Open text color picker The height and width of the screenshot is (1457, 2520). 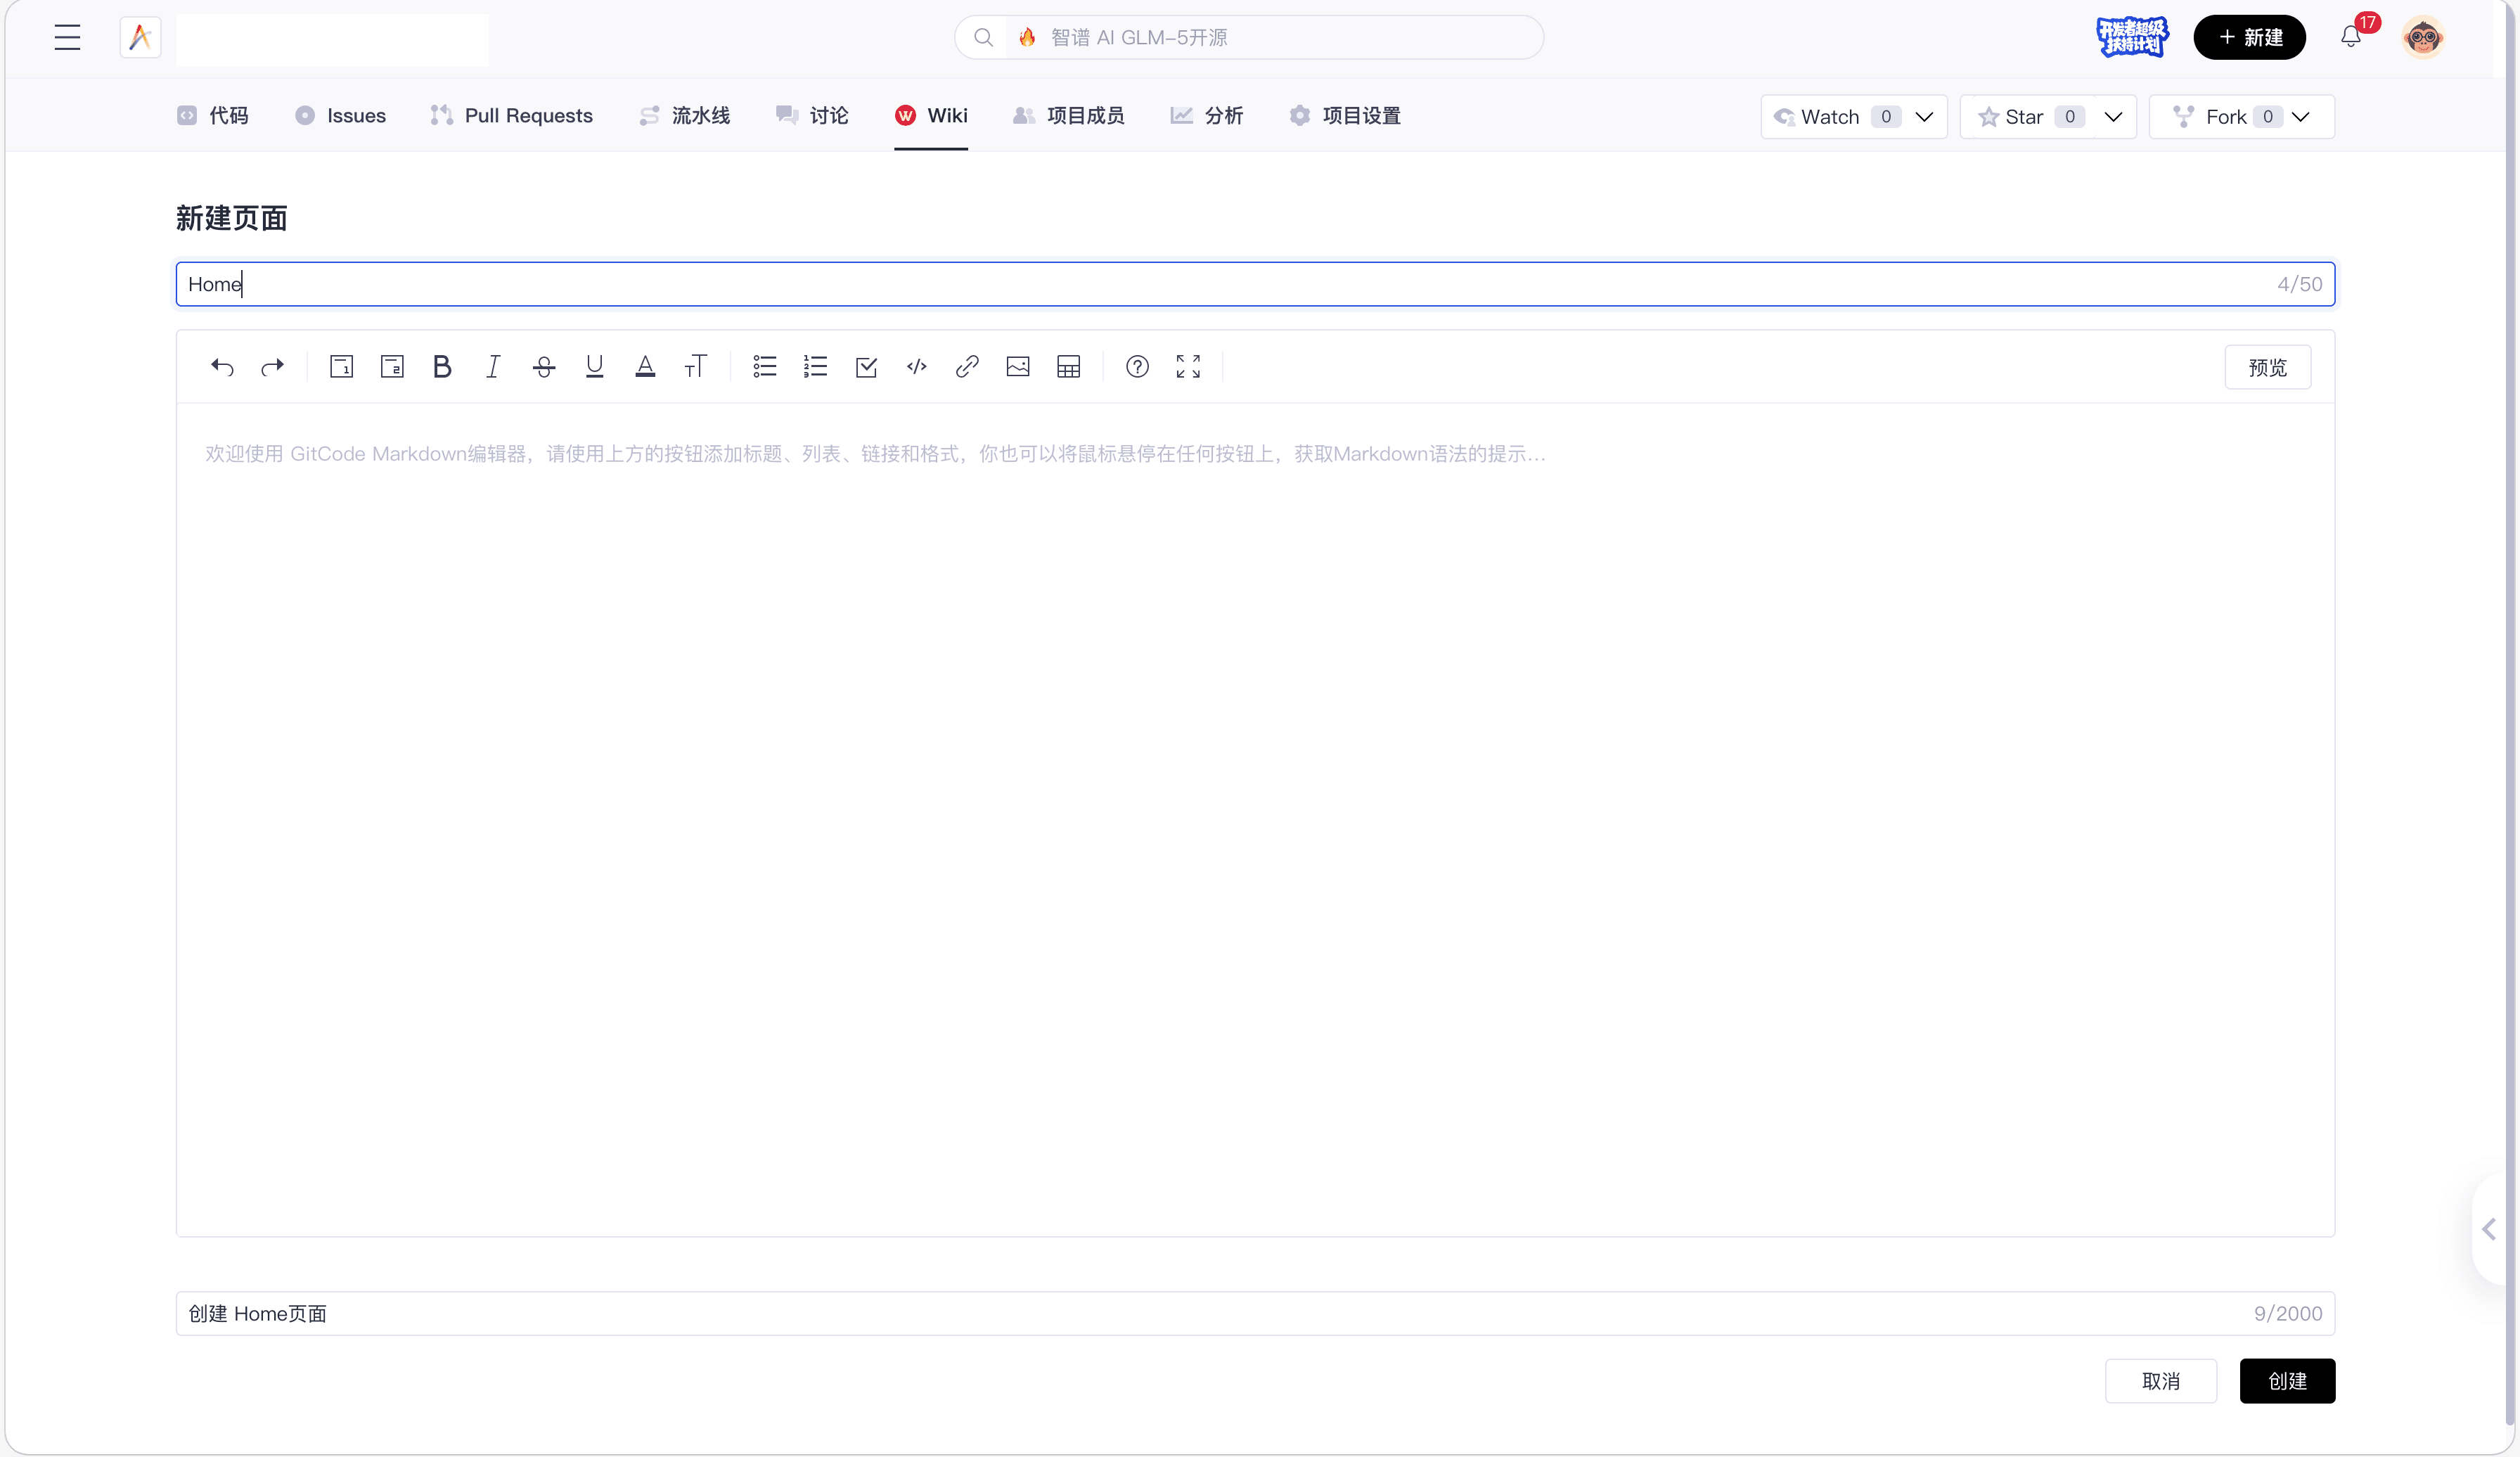point(645,367)
